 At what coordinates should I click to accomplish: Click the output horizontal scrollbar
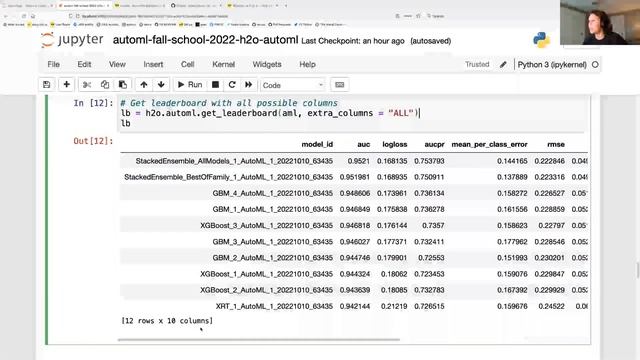pyautogui.click(x=259, y=339)
